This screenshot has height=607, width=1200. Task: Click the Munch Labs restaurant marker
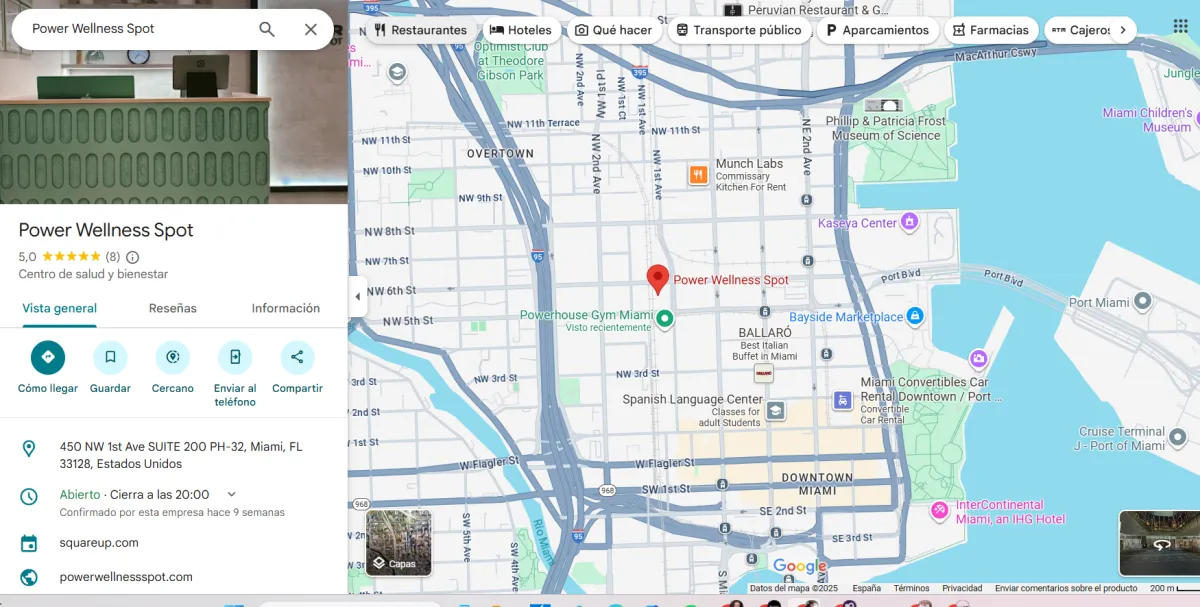point(698,175)
